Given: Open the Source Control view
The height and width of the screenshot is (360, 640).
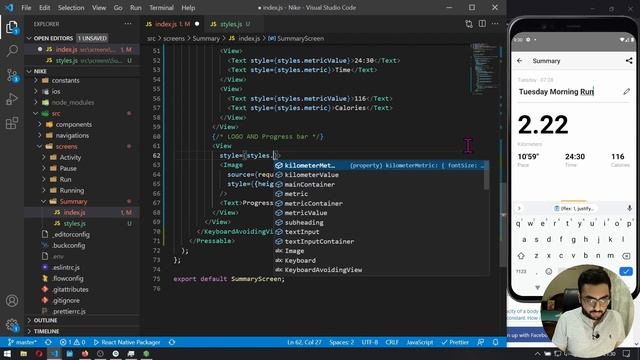Looking at the screenshot, I should pos(12,76).
